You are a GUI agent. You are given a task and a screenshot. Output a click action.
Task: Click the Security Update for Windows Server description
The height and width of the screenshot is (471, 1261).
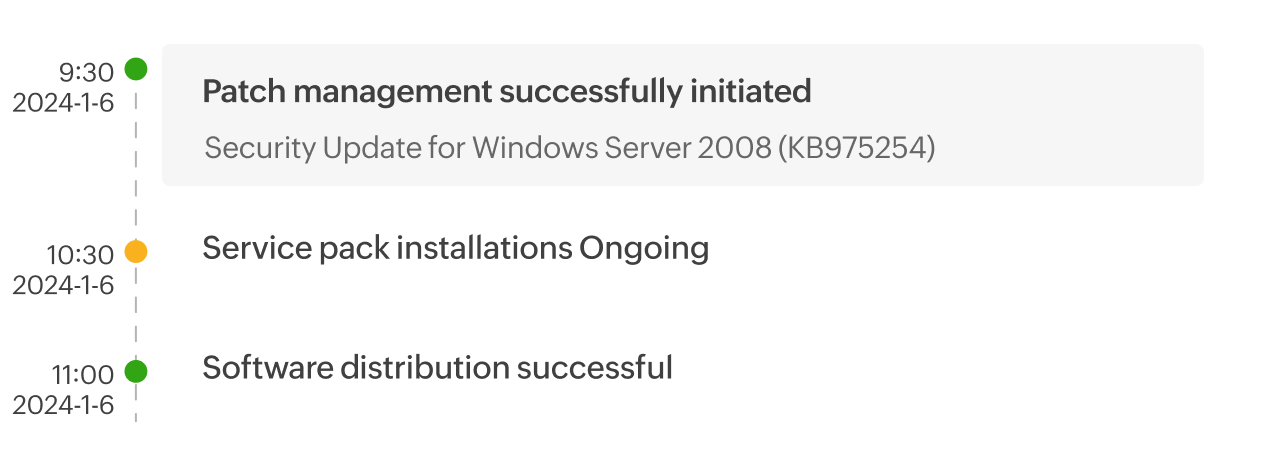tap(569, 149)
